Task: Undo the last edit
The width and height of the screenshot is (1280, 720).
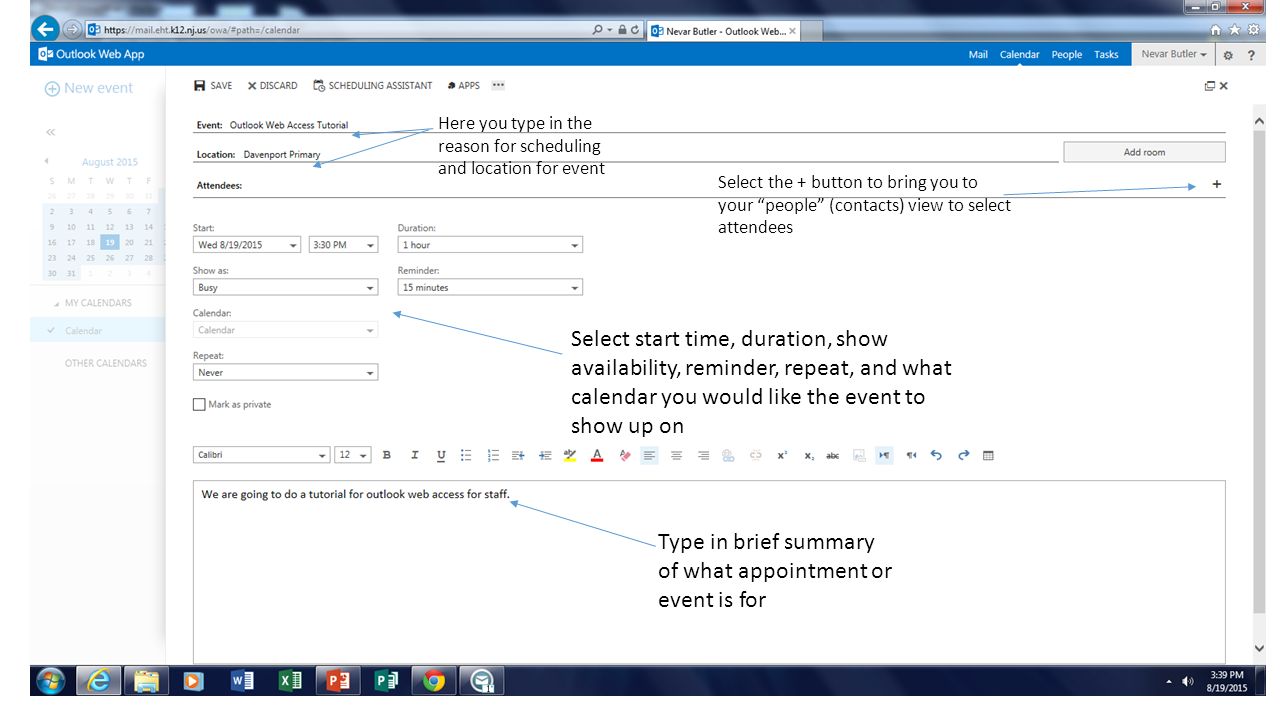Action: (x=936, y=455)
